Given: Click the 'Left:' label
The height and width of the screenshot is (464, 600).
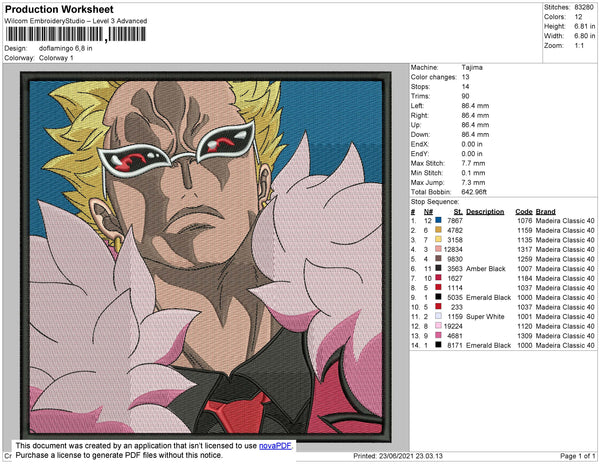Looking at the screenshot, I should point(417,106).
